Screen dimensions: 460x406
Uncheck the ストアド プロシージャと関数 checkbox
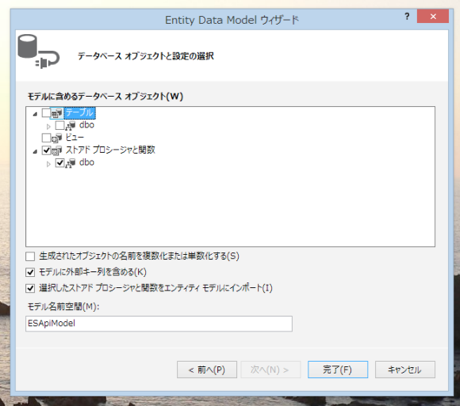(x=46, y=150)
